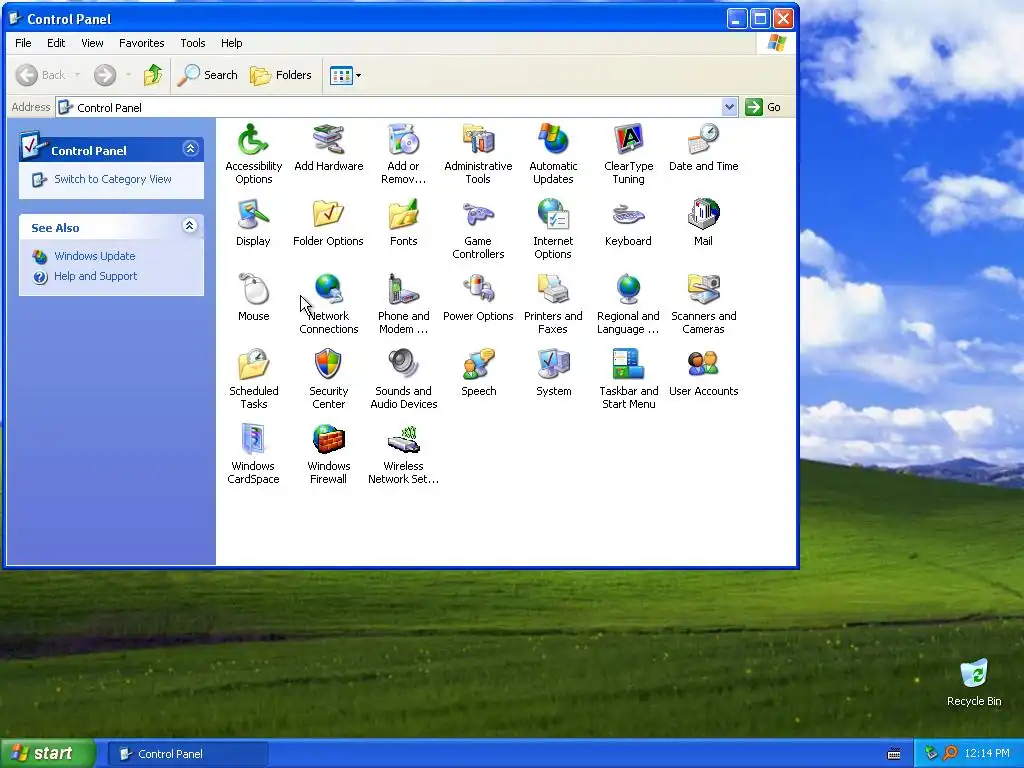Open the Favorites menu

pos(142,43)
